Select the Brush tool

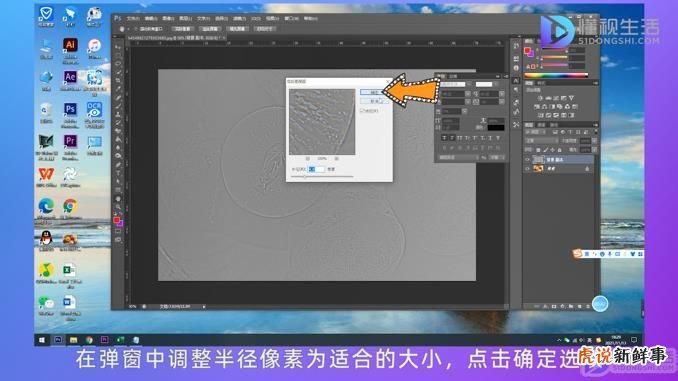(x=118, y=106)
